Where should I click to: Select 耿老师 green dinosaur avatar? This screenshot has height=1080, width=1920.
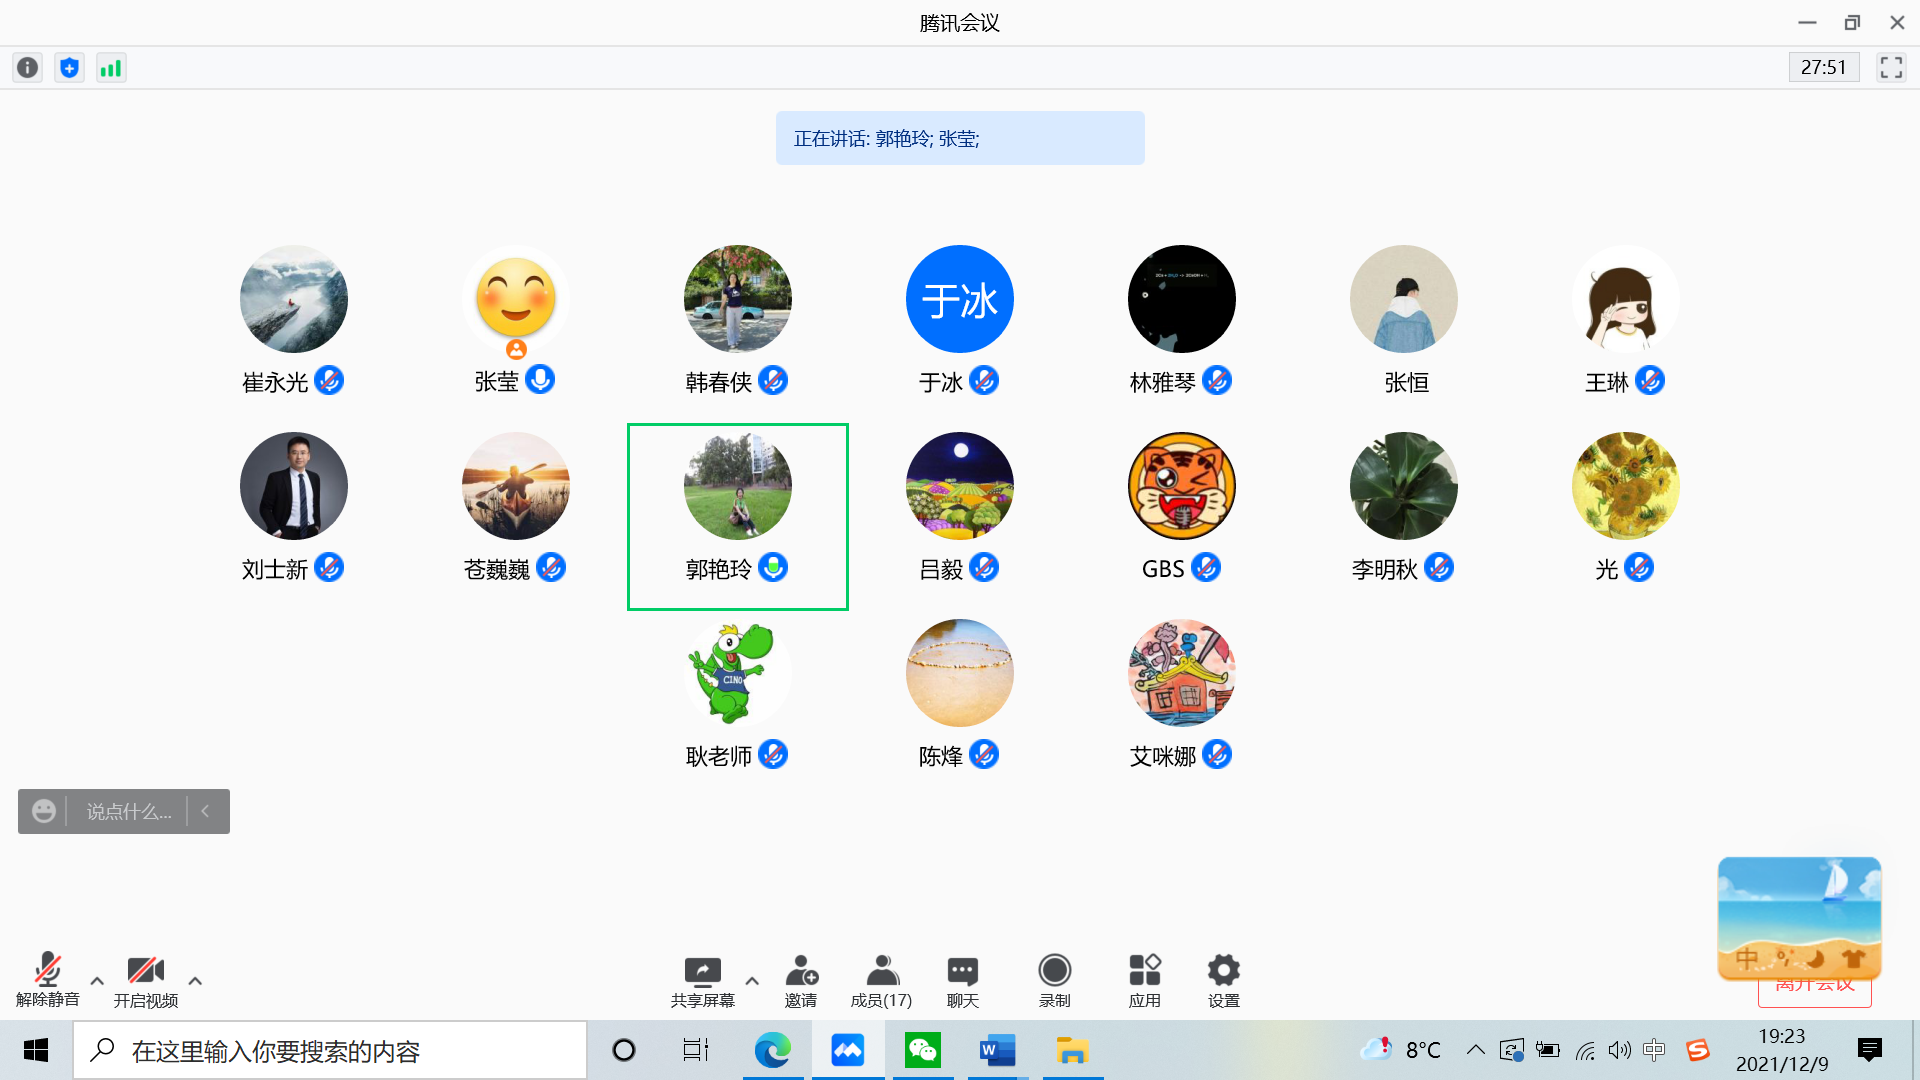(738, 673)
